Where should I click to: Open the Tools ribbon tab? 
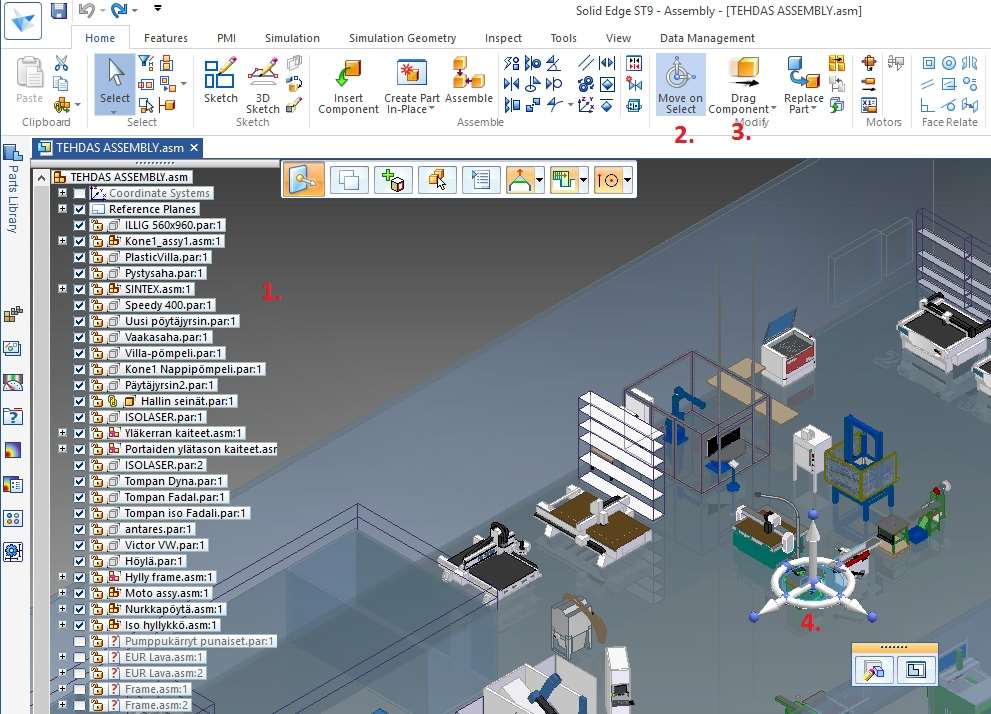point(563,38)
